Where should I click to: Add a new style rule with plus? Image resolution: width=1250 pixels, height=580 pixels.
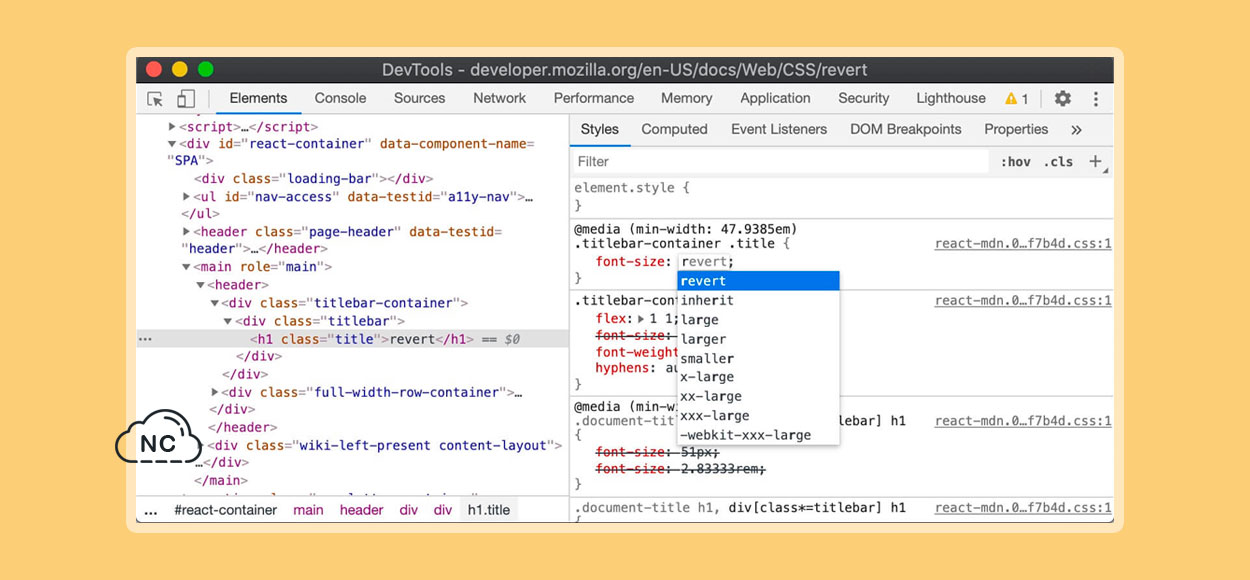[1096, 161]
